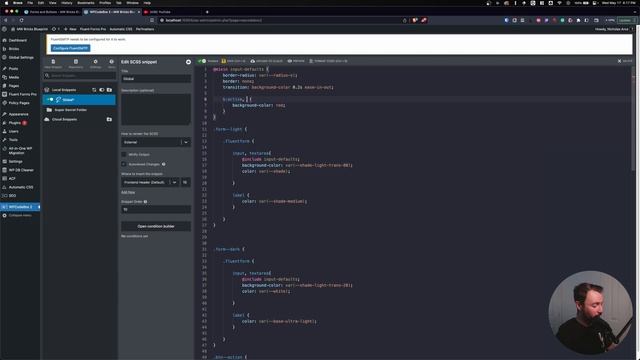Screen dimensions: 640x360
Task: Open Users in the WordPress sidebar
Action: click(13, 131)
